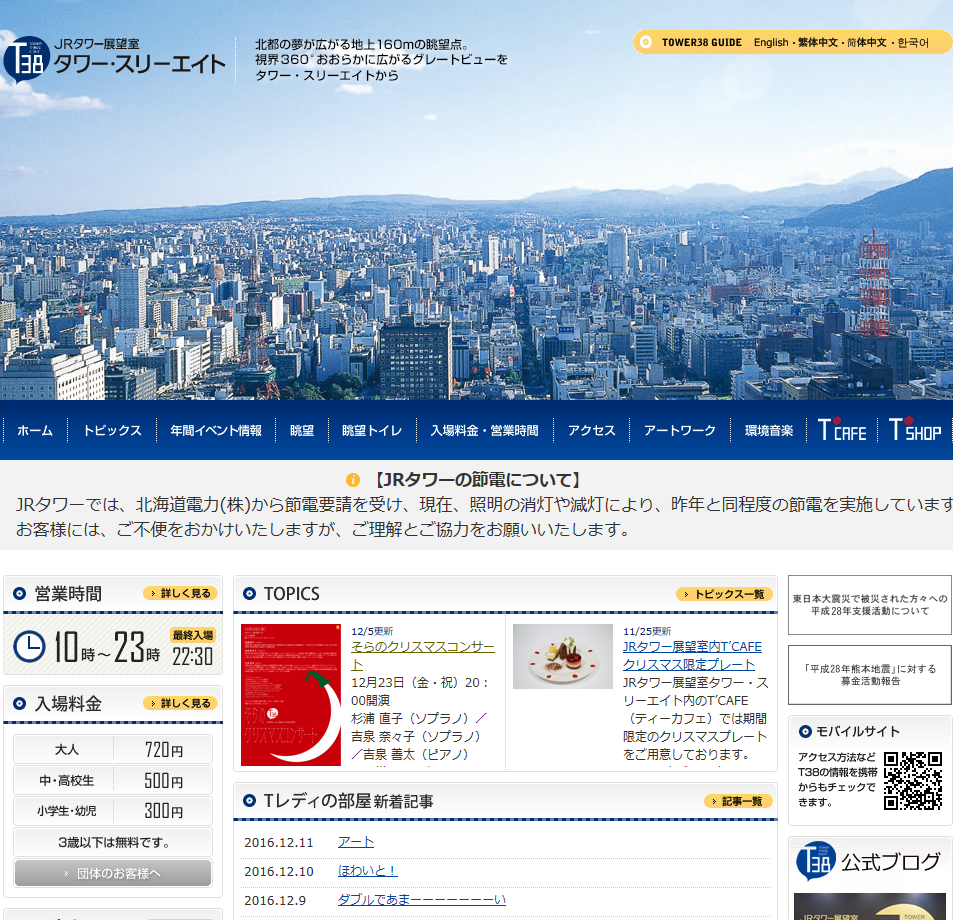Click the 300円 小学生・幼児 price

tap(163, 811)
